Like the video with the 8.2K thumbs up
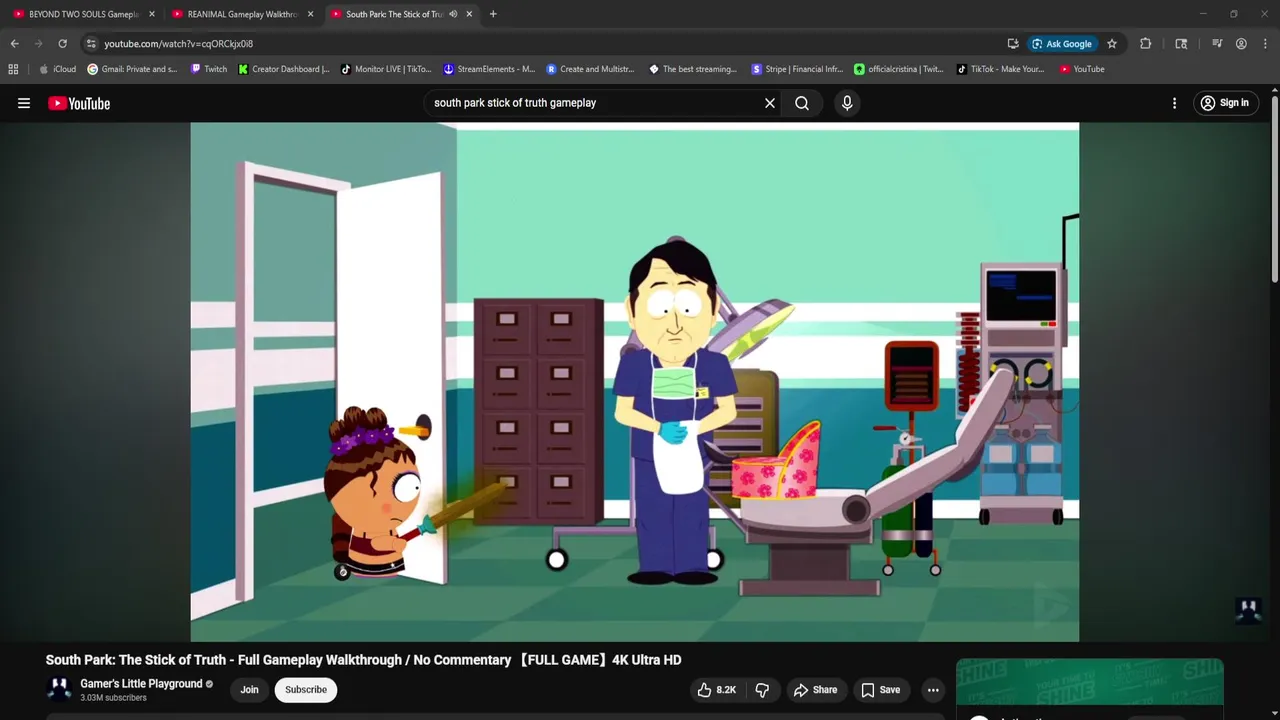1280x720 pixels. click(717, 690)
